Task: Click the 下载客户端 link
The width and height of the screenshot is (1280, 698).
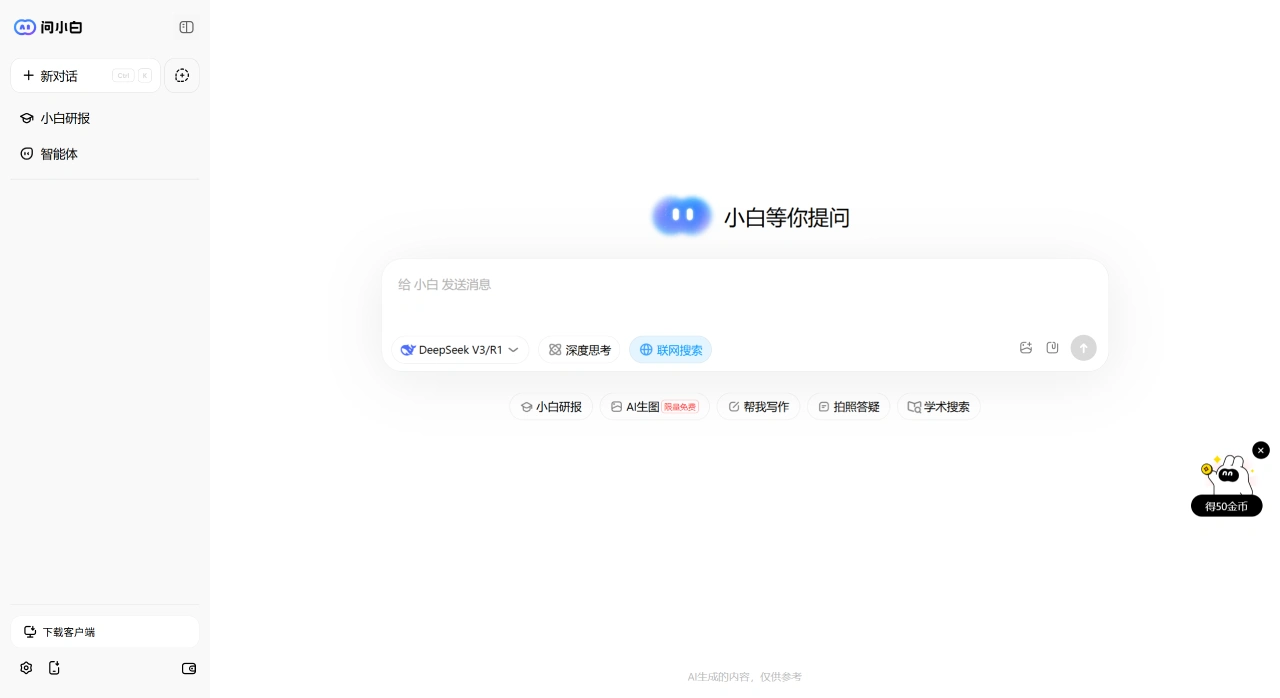Action: coord(68,632)
